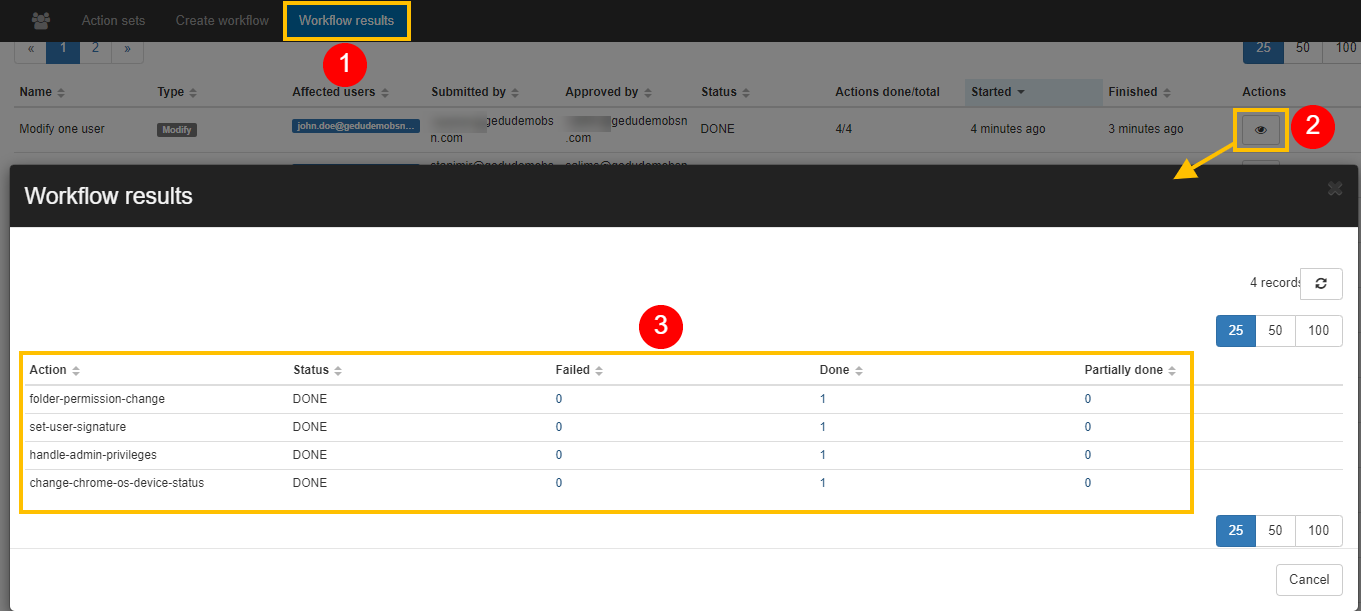Open Partially done count for handle-admin-privileges

[1088, 455]
